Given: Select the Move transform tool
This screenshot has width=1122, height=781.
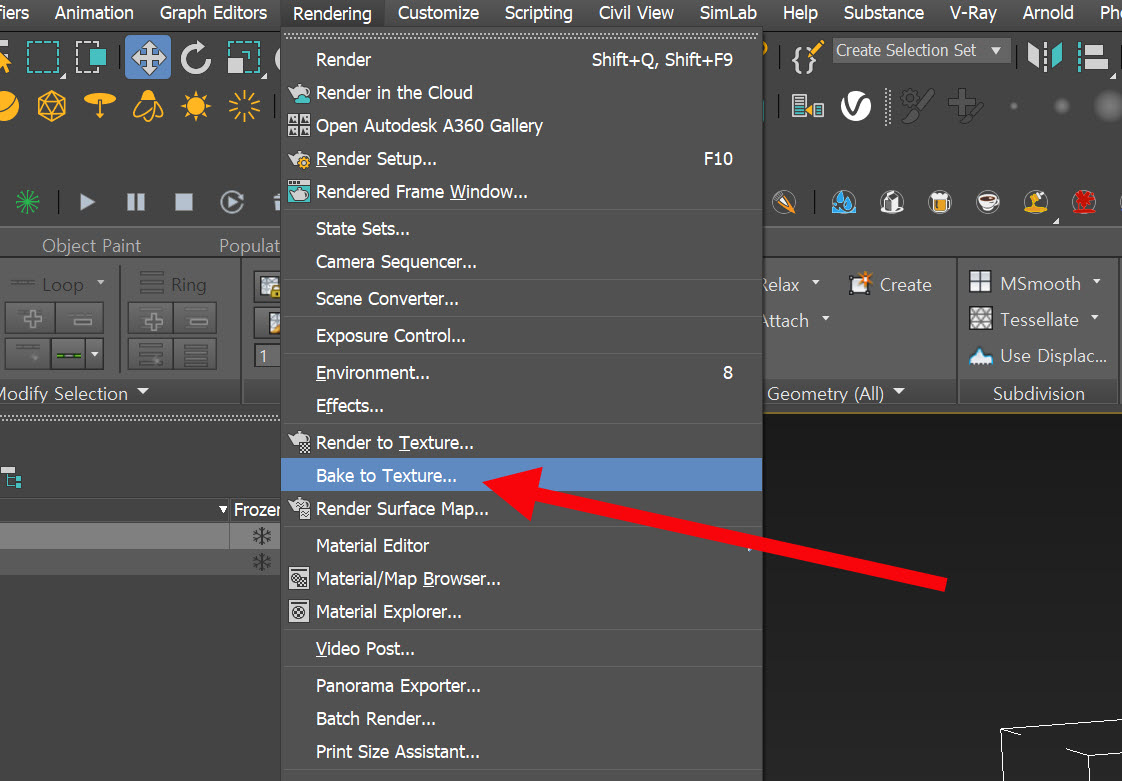Looking at the screenshot, I should point(148,57).
